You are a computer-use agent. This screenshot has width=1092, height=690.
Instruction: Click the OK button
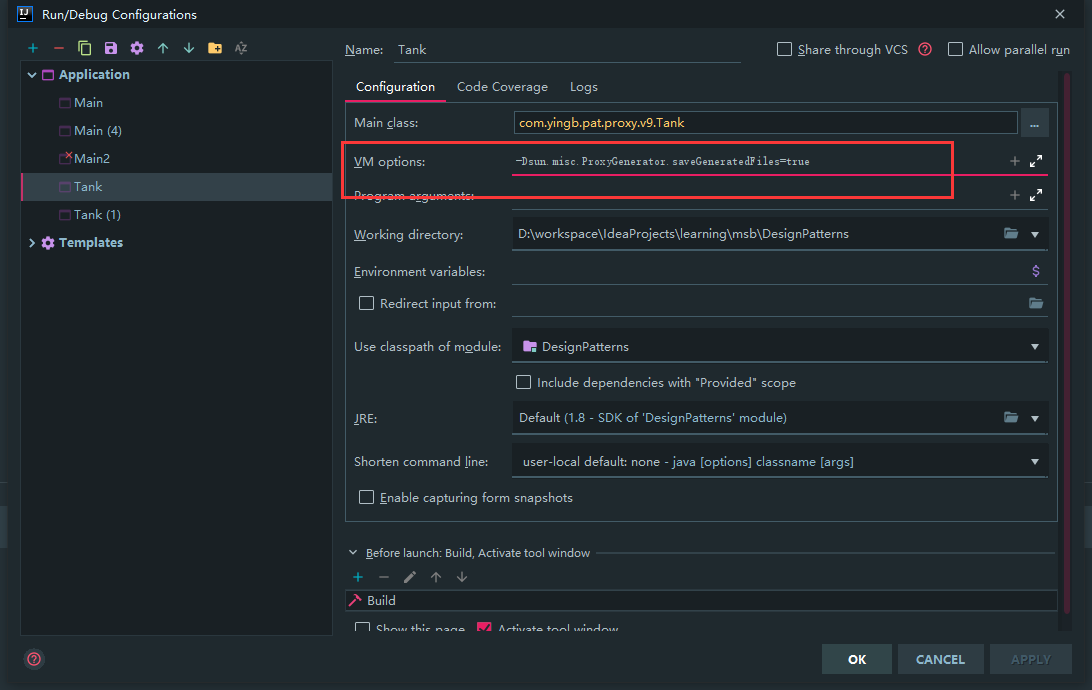[857, 659]
